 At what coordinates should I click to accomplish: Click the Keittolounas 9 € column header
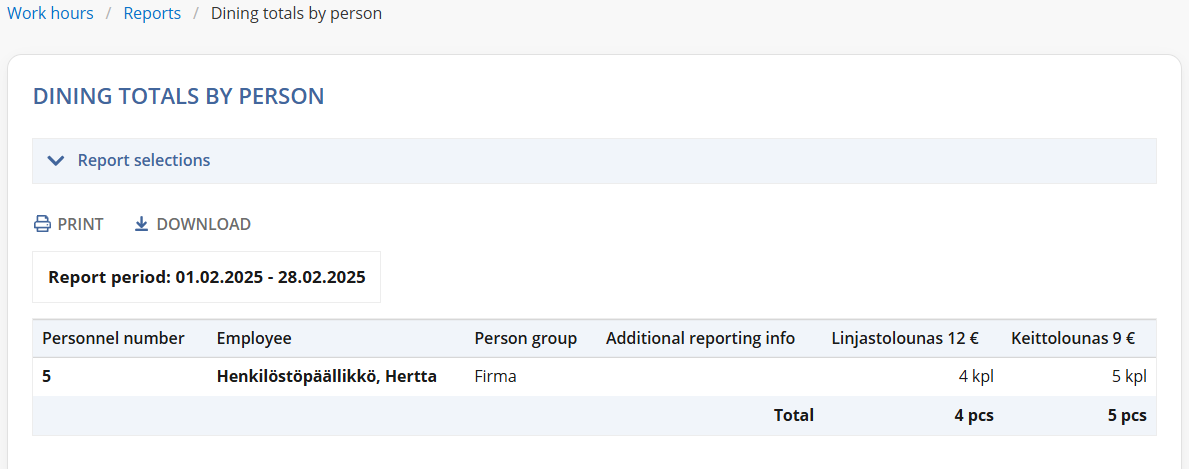click(x=1073, y=339)
